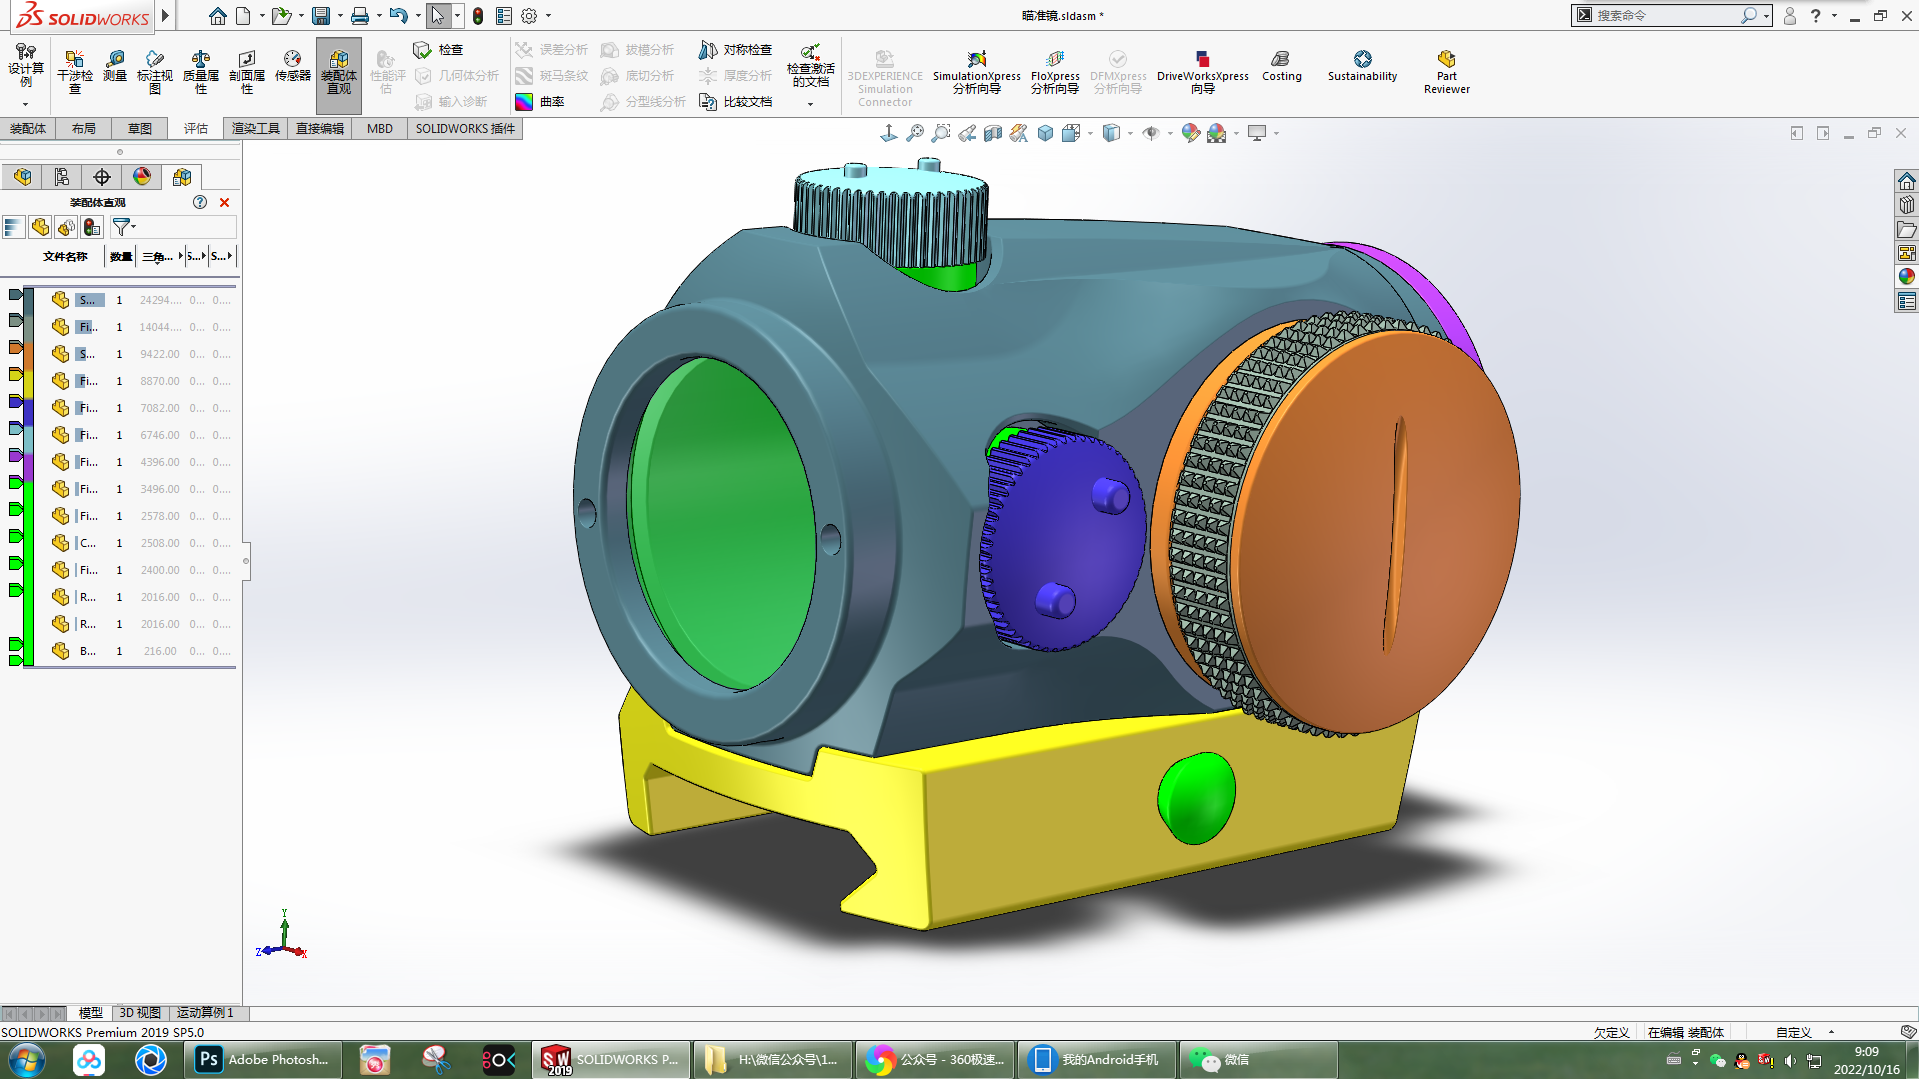This screenshot has width=1919, height=1079.
Task: Open the Interference Detection (干涉检查) tool
Action: [74, 71]
